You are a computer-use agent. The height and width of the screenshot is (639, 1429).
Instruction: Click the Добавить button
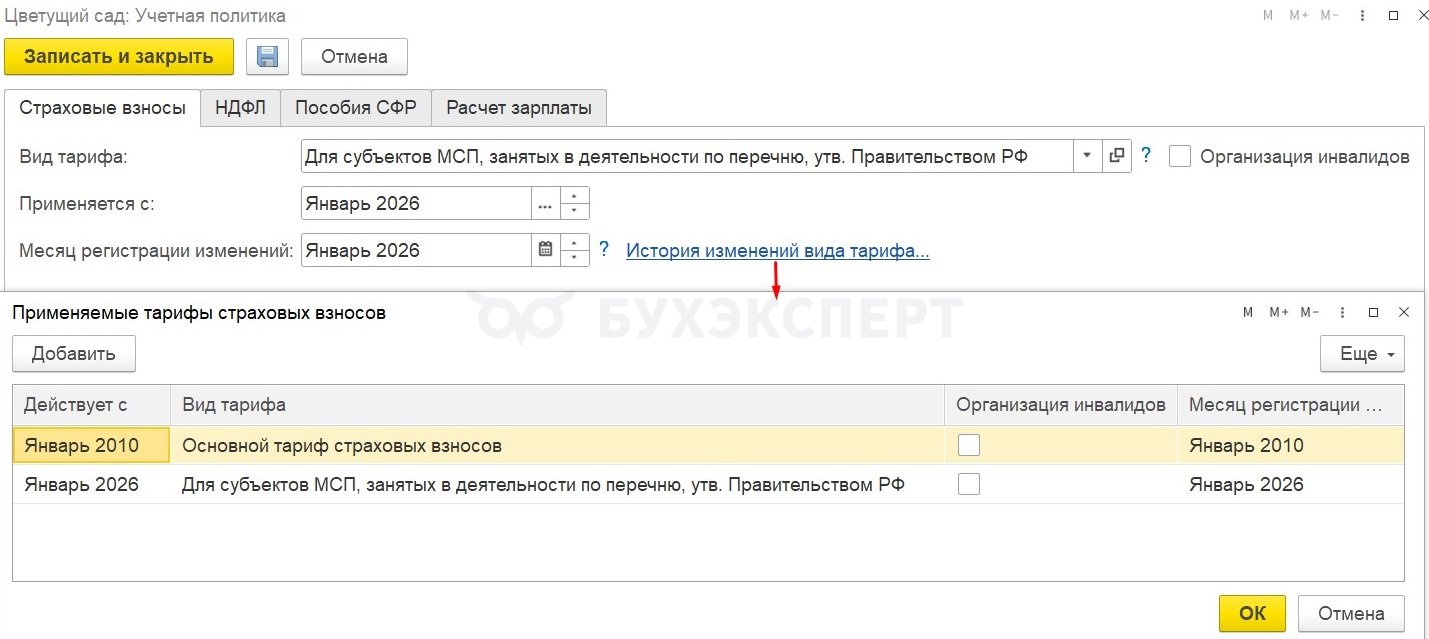pyautogui.click(x=74, y=354)
